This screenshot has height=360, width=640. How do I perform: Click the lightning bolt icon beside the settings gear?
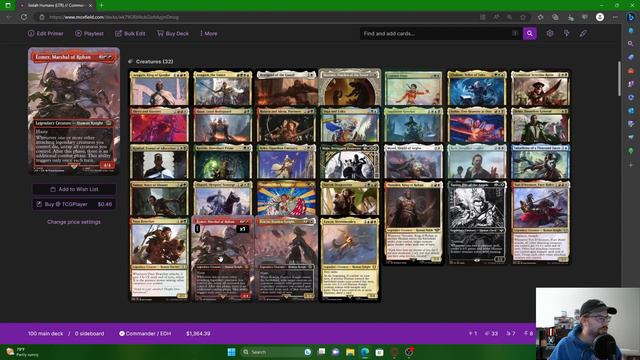tap(567, 33)
